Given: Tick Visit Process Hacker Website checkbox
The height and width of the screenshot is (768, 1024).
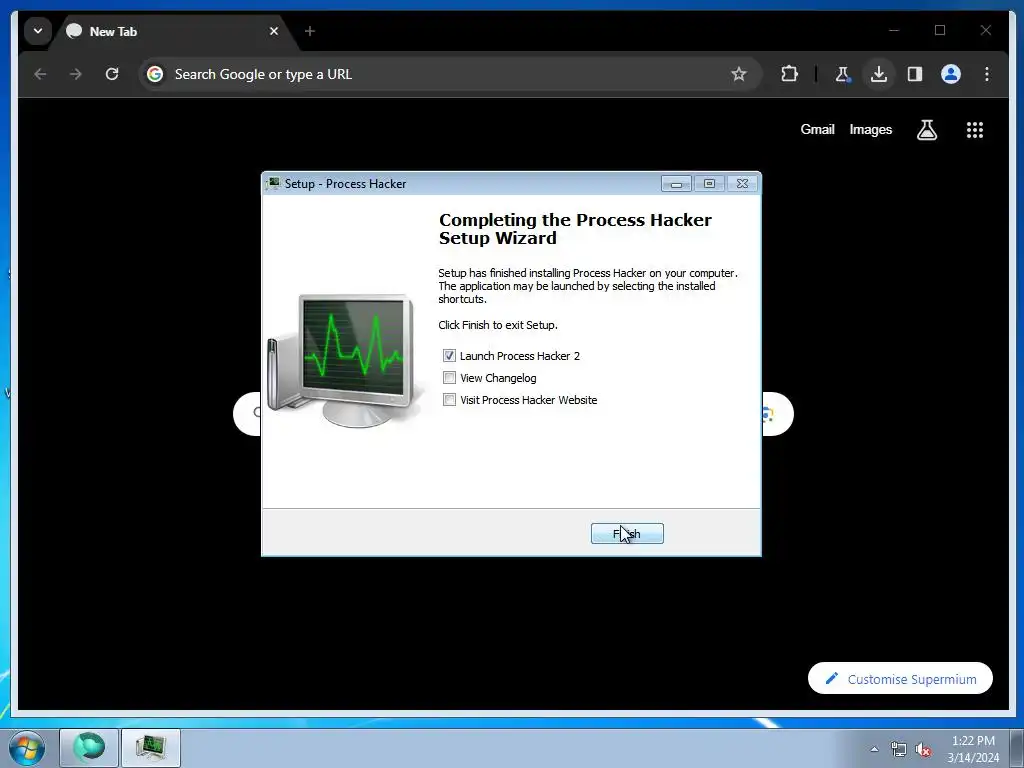Looking at the screenshot, I should pos(449,400).
